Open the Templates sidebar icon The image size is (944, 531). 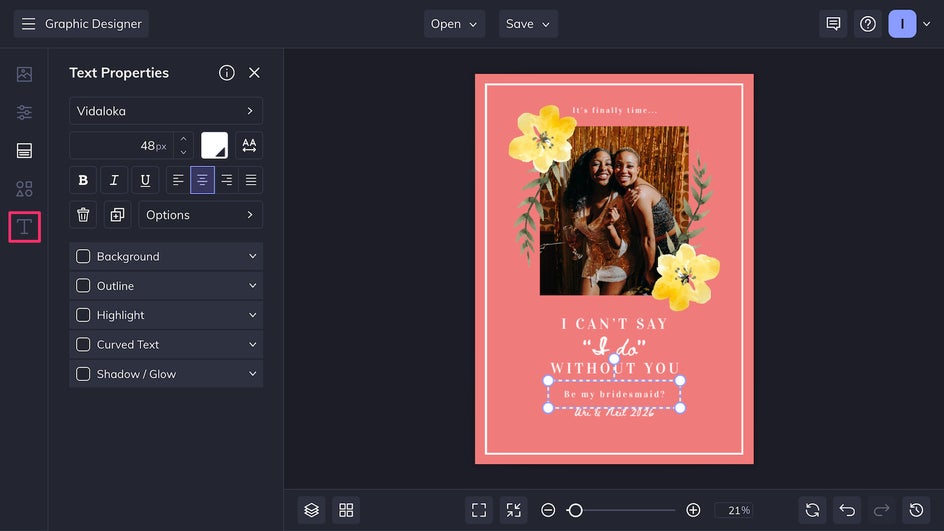[24, 151]
